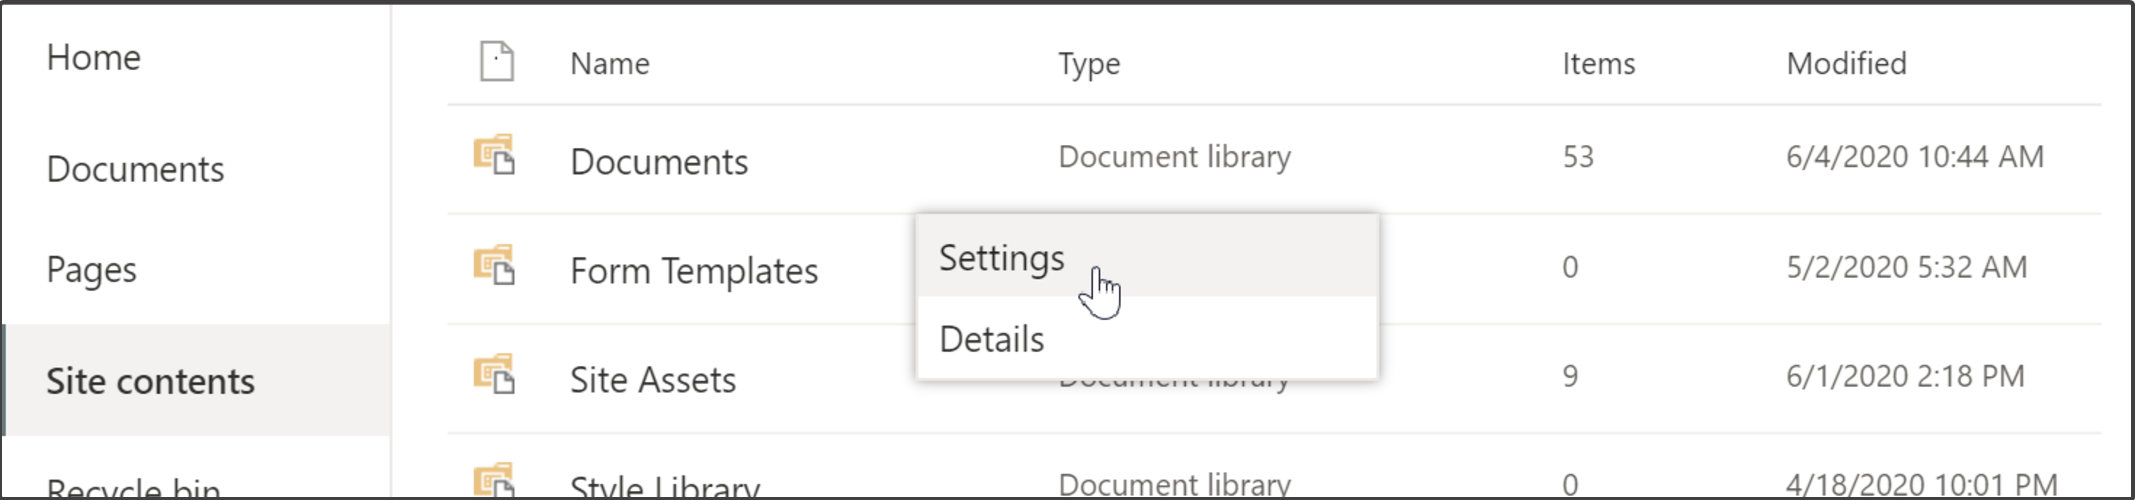Sort by the Modified column header
The image size is (2135, 500).
coord(1846,64)
